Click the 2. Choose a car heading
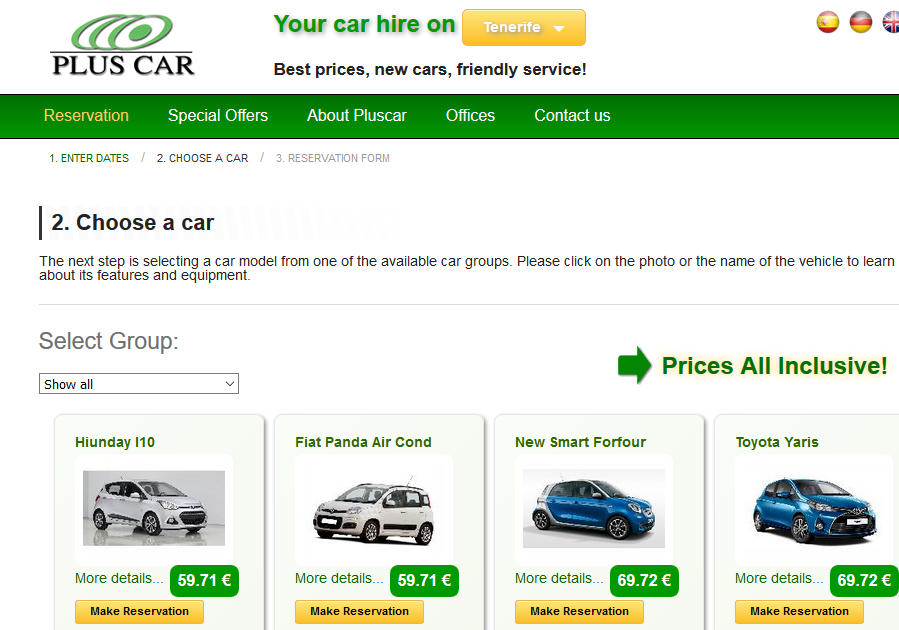The image size is (899, 630). [x=132, y=222]
